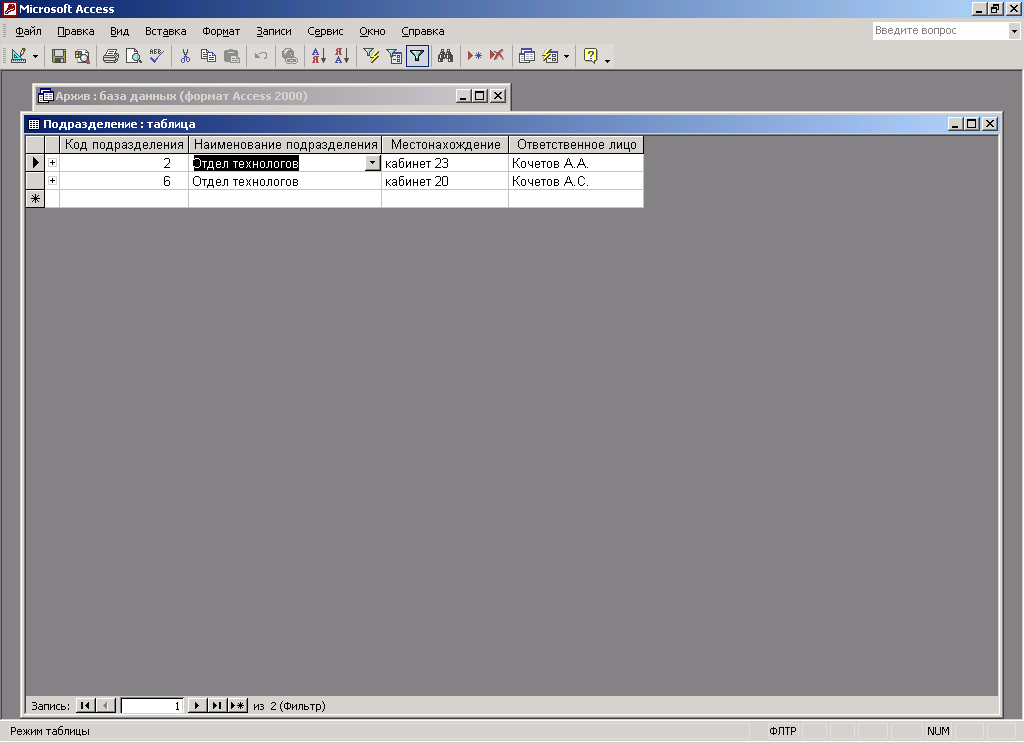The width and height of the screenshot is (1024, 744).
Task: Click the cell 'Кочетов А.А.'
Action: click(576, 163)
